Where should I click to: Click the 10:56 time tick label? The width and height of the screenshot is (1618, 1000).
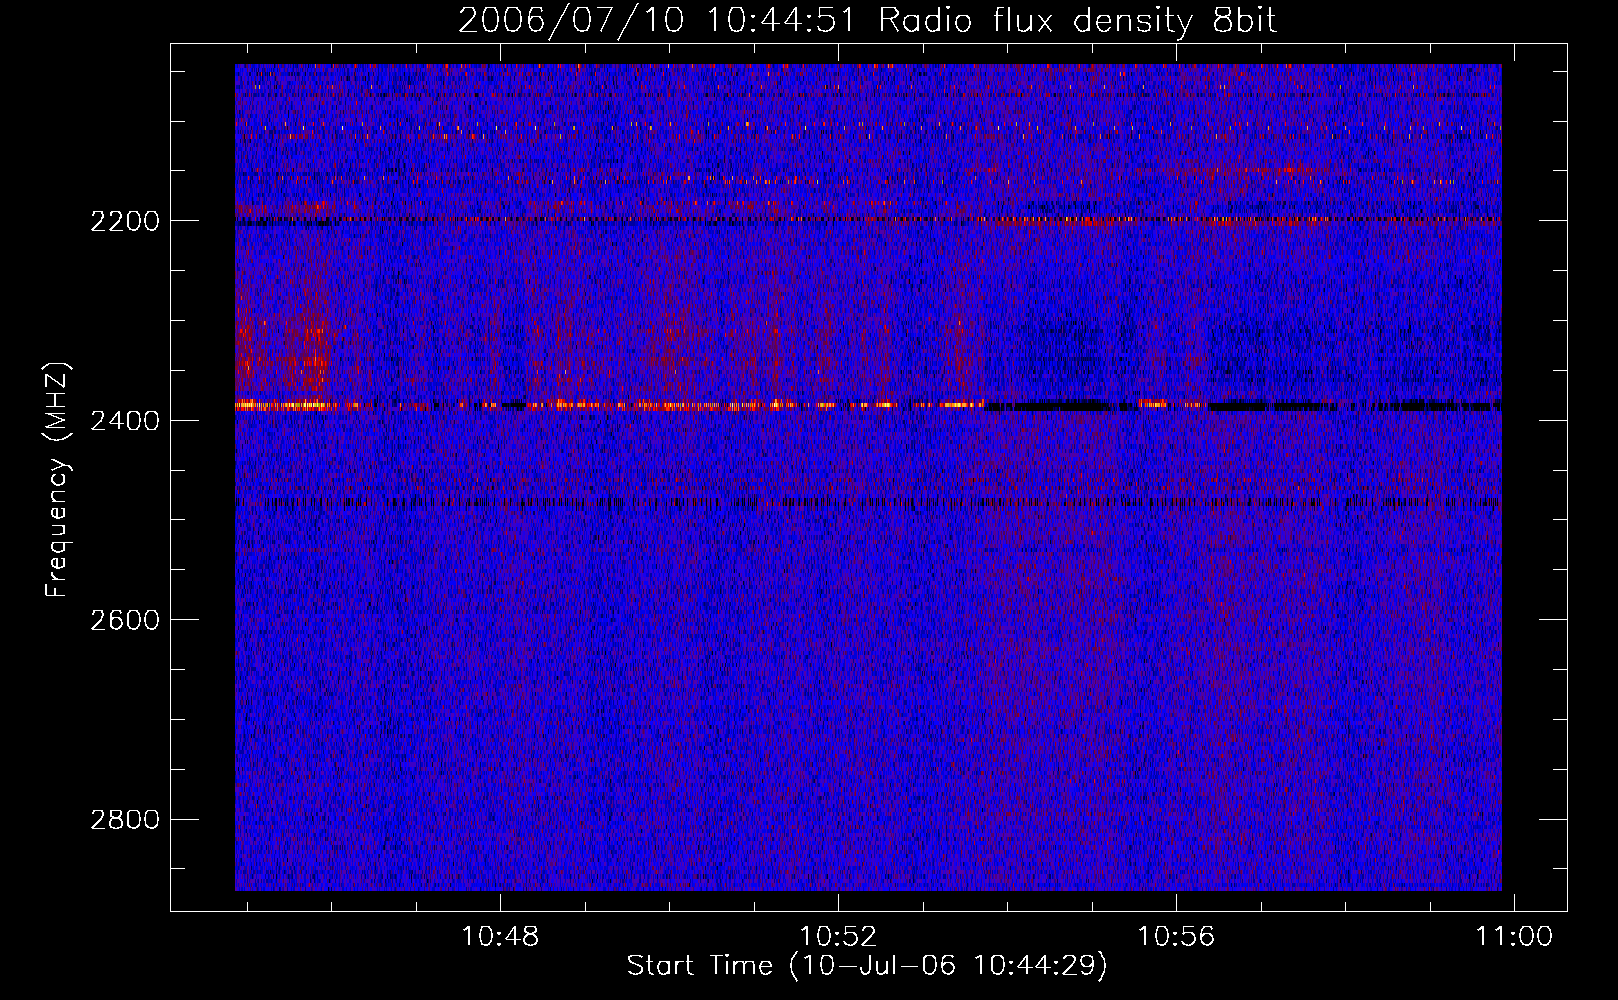tap(1176, 937)
